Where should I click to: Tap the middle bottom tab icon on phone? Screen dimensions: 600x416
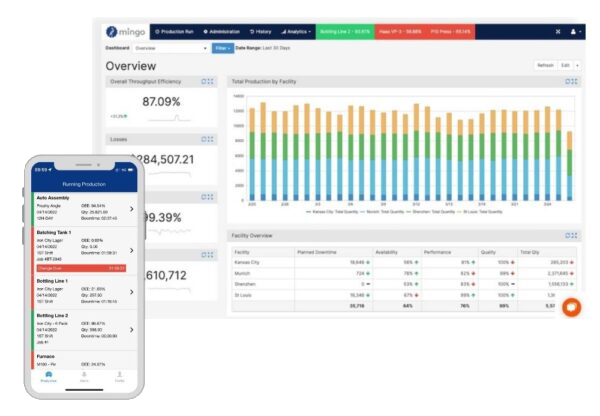pyautogui.click(x=84, y=377)
